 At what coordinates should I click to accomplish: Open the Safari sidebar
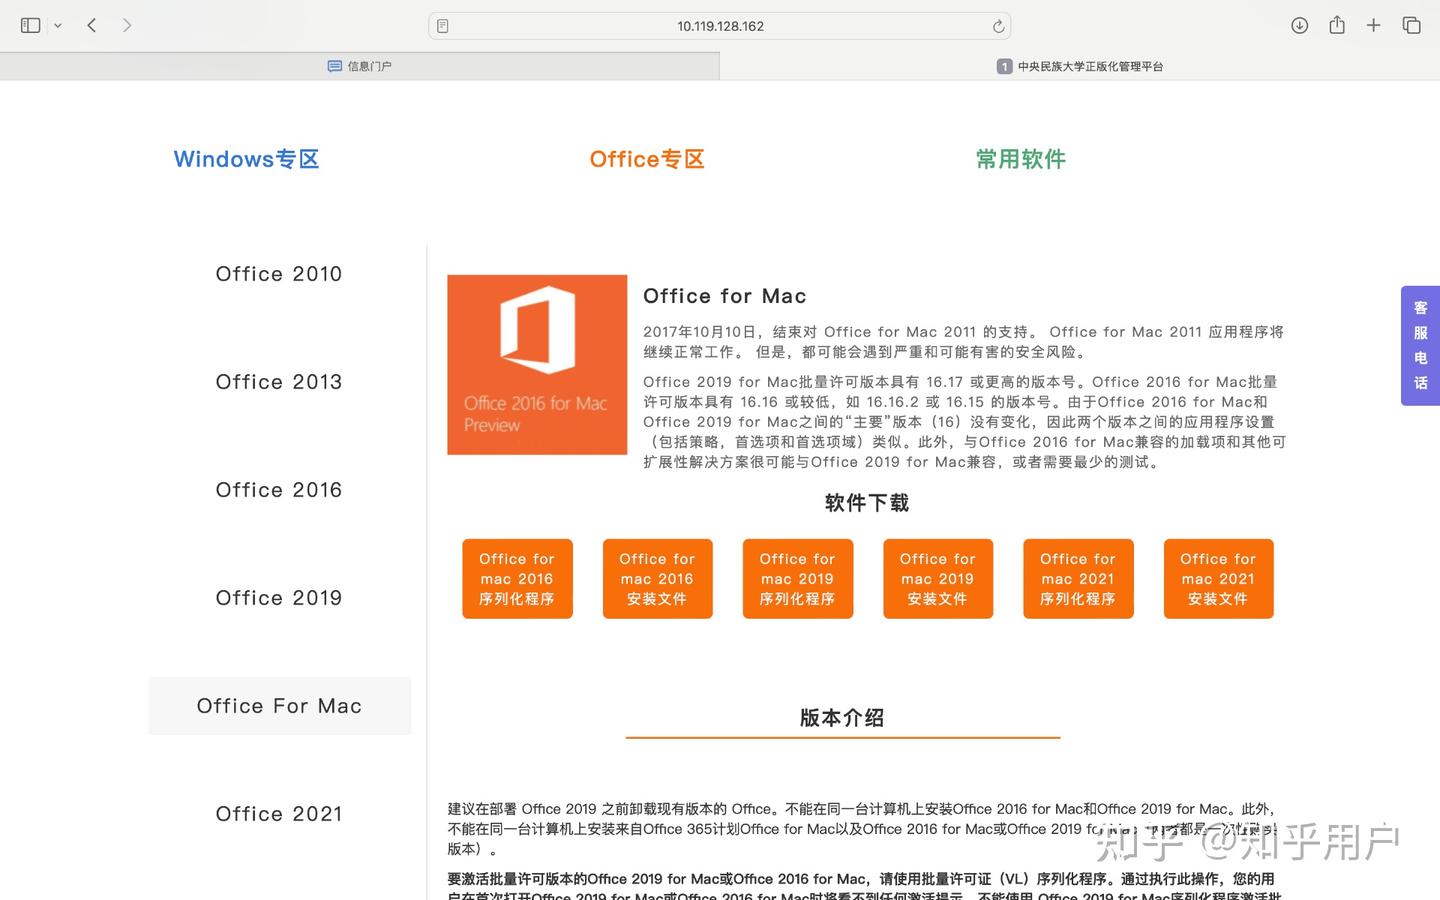coord(30,25)
